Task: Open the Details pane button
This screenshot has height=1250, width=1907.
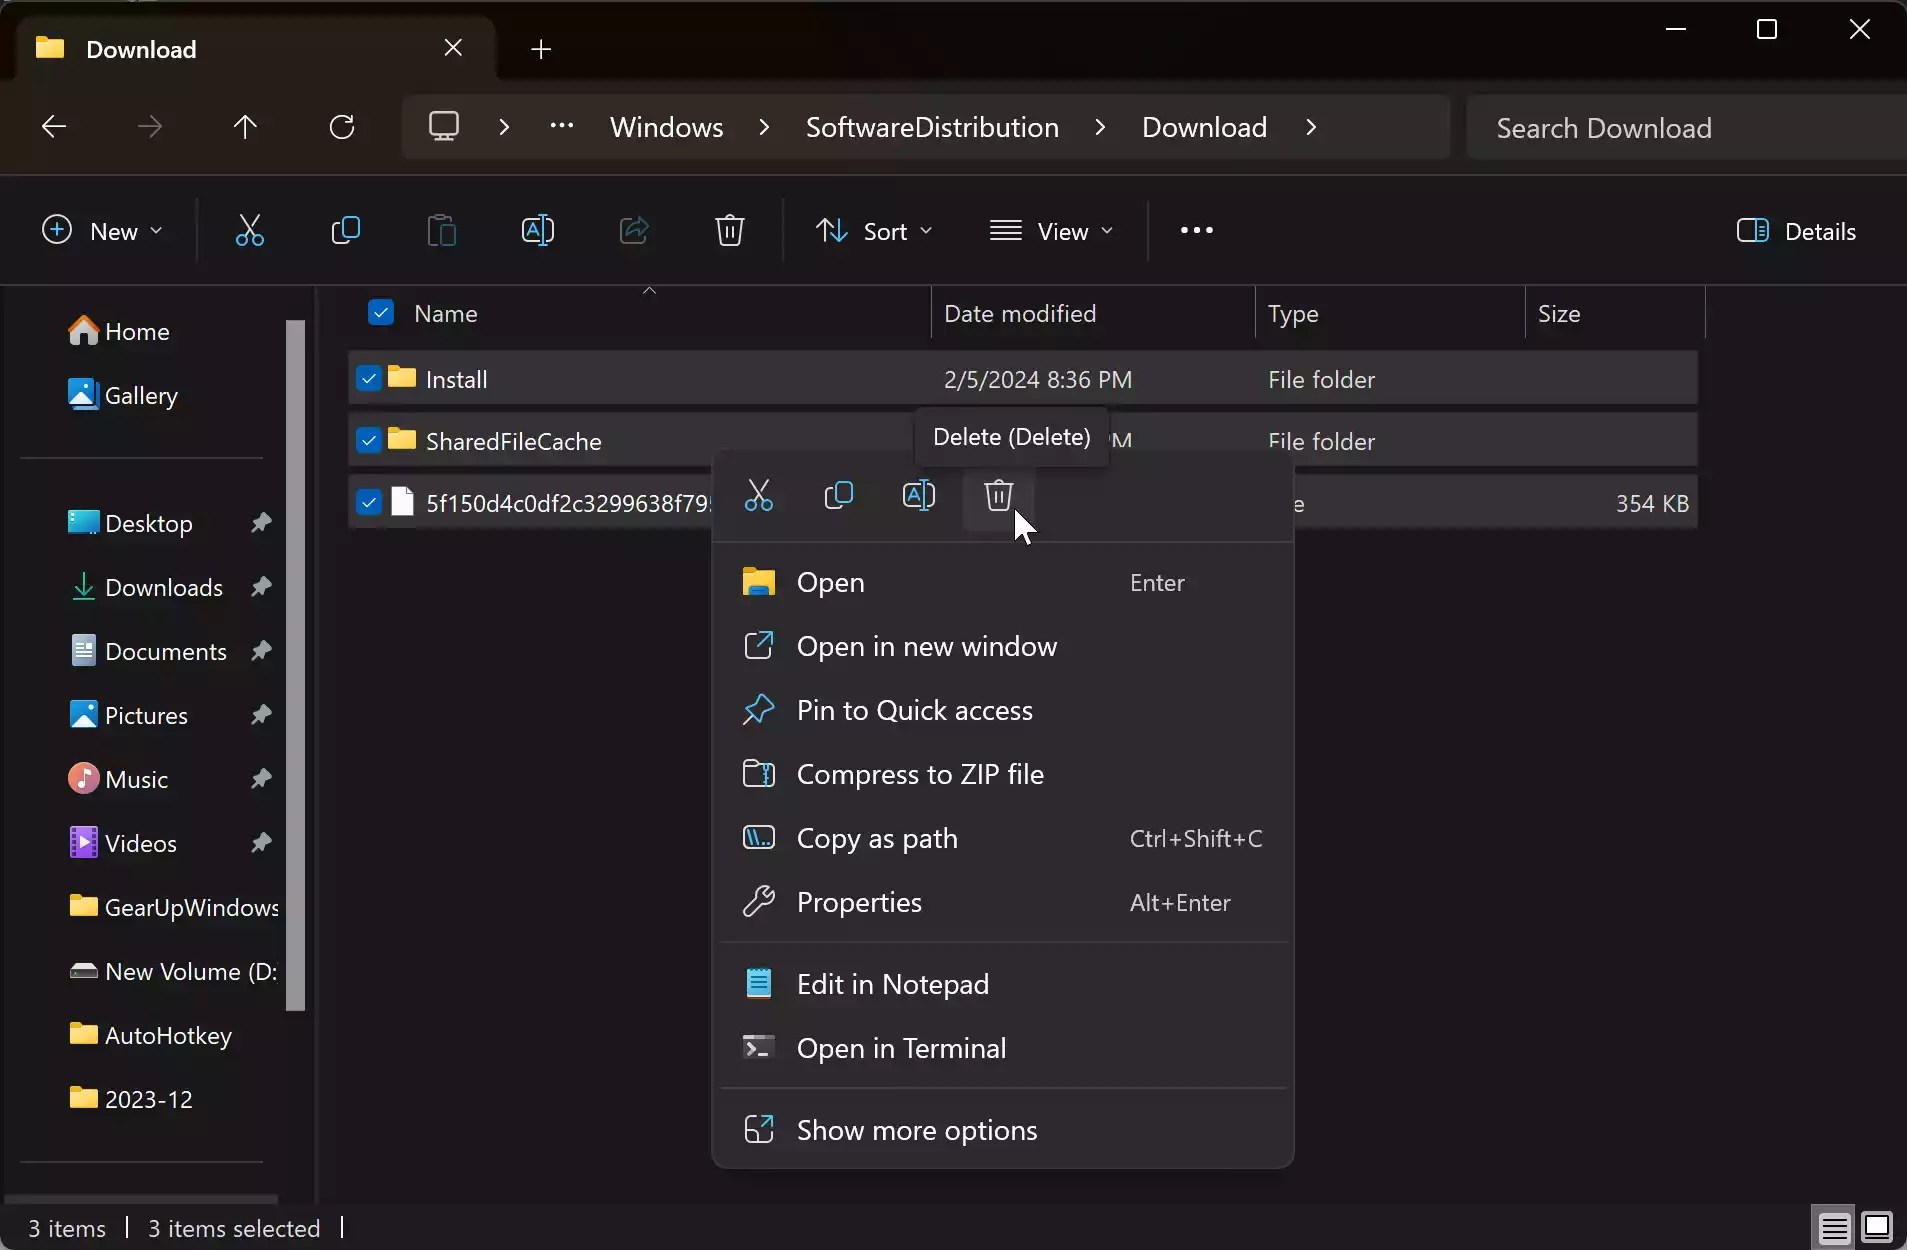Action: click(1796, 230)
